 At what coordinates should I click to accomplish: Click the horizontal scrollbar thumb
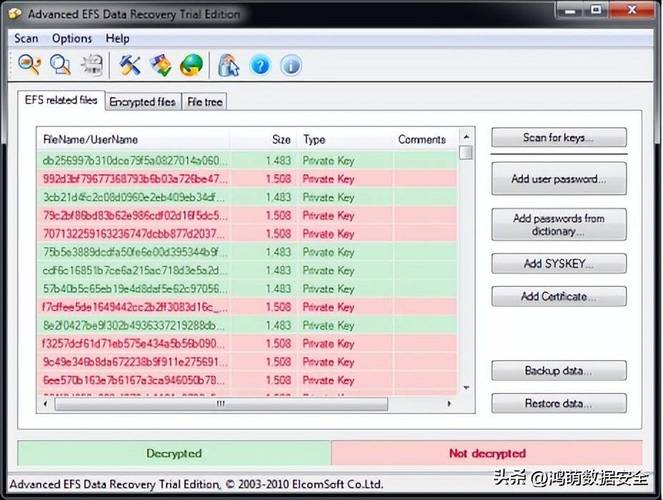[x=221, y=404]
